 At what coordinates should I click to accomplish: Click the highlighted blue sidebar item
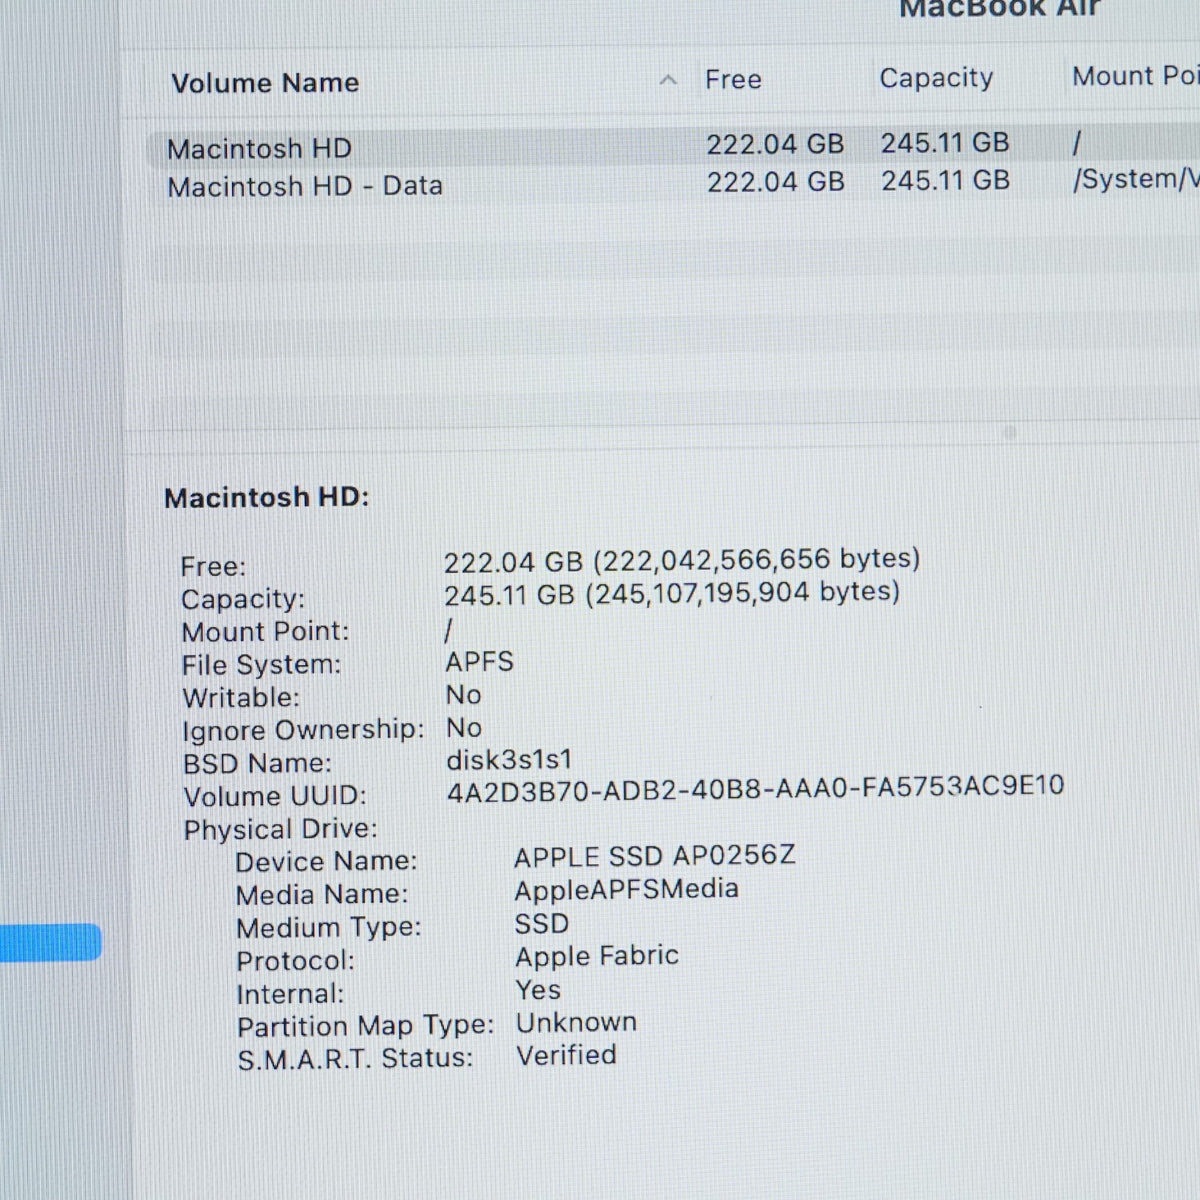click(x=50, y=942)
